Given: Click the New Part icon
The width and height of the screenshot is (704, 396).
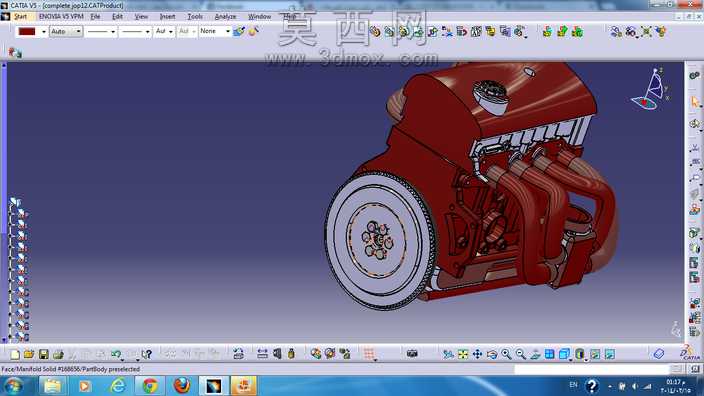Looking at the screenshot, I should tap(404, 31).
